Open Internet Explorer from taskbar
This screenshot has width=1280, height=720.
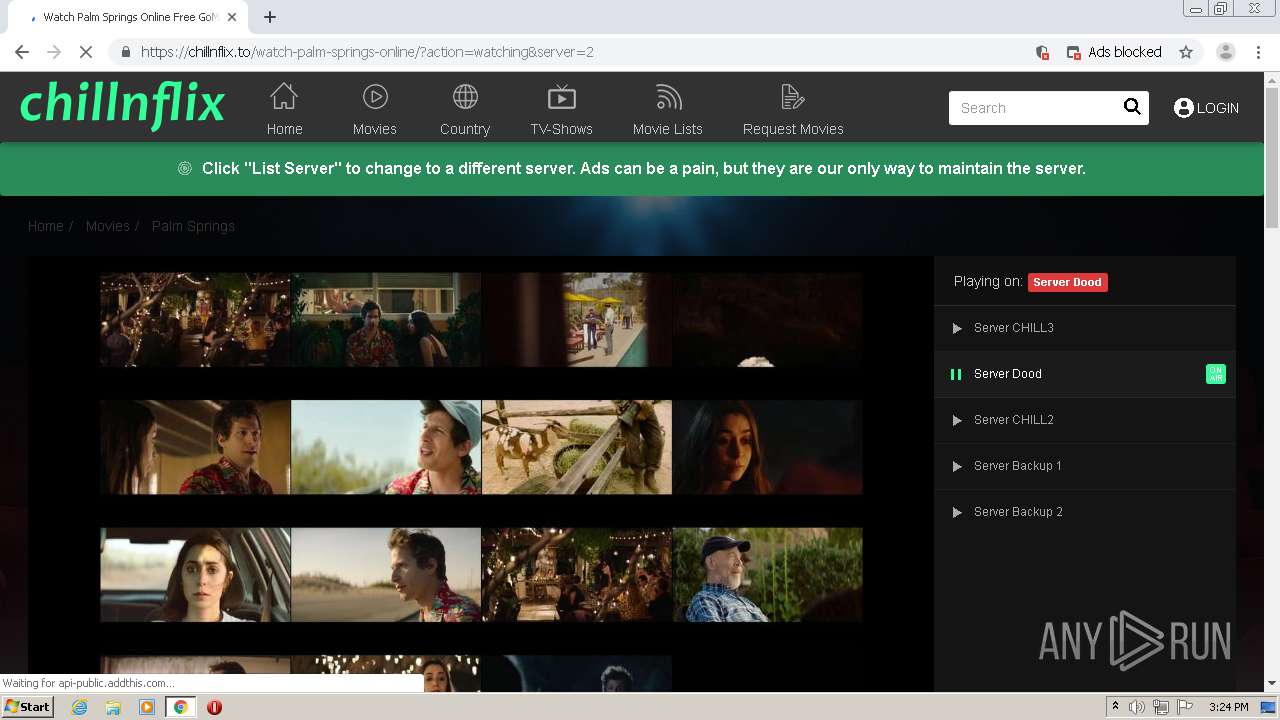[79, 707]
